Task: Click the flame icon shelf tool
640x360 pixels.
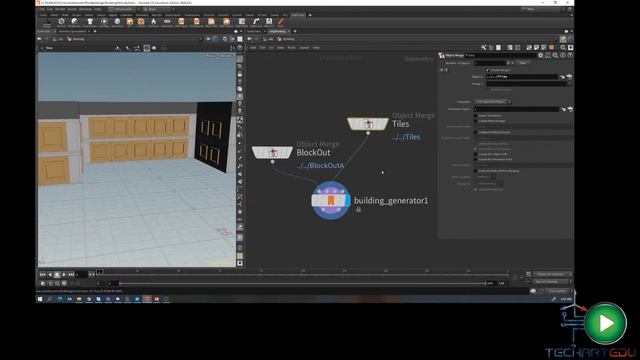Action: point(154,22)
